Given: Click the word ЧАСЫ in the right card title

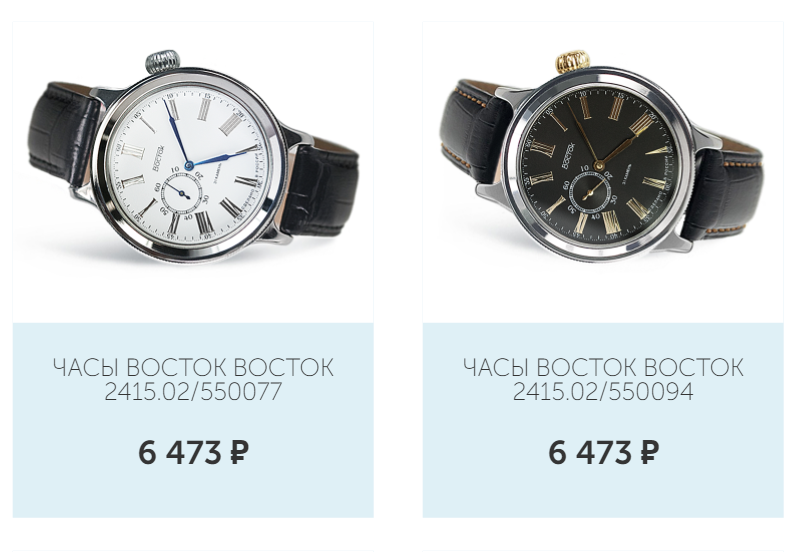Looking at the screenshot, I should tap(496, 368).
